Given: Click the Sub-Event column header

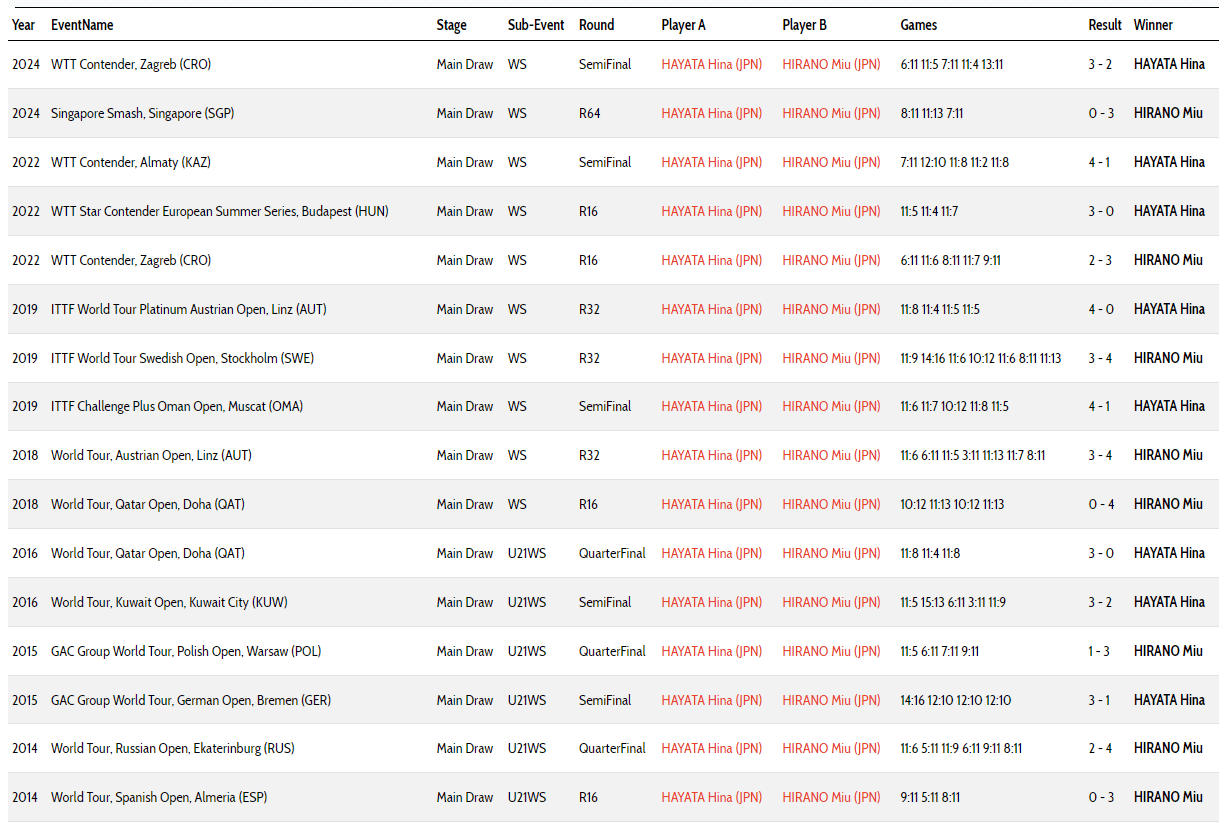Looking at the screenshot, I should click(x=536, y=25).
